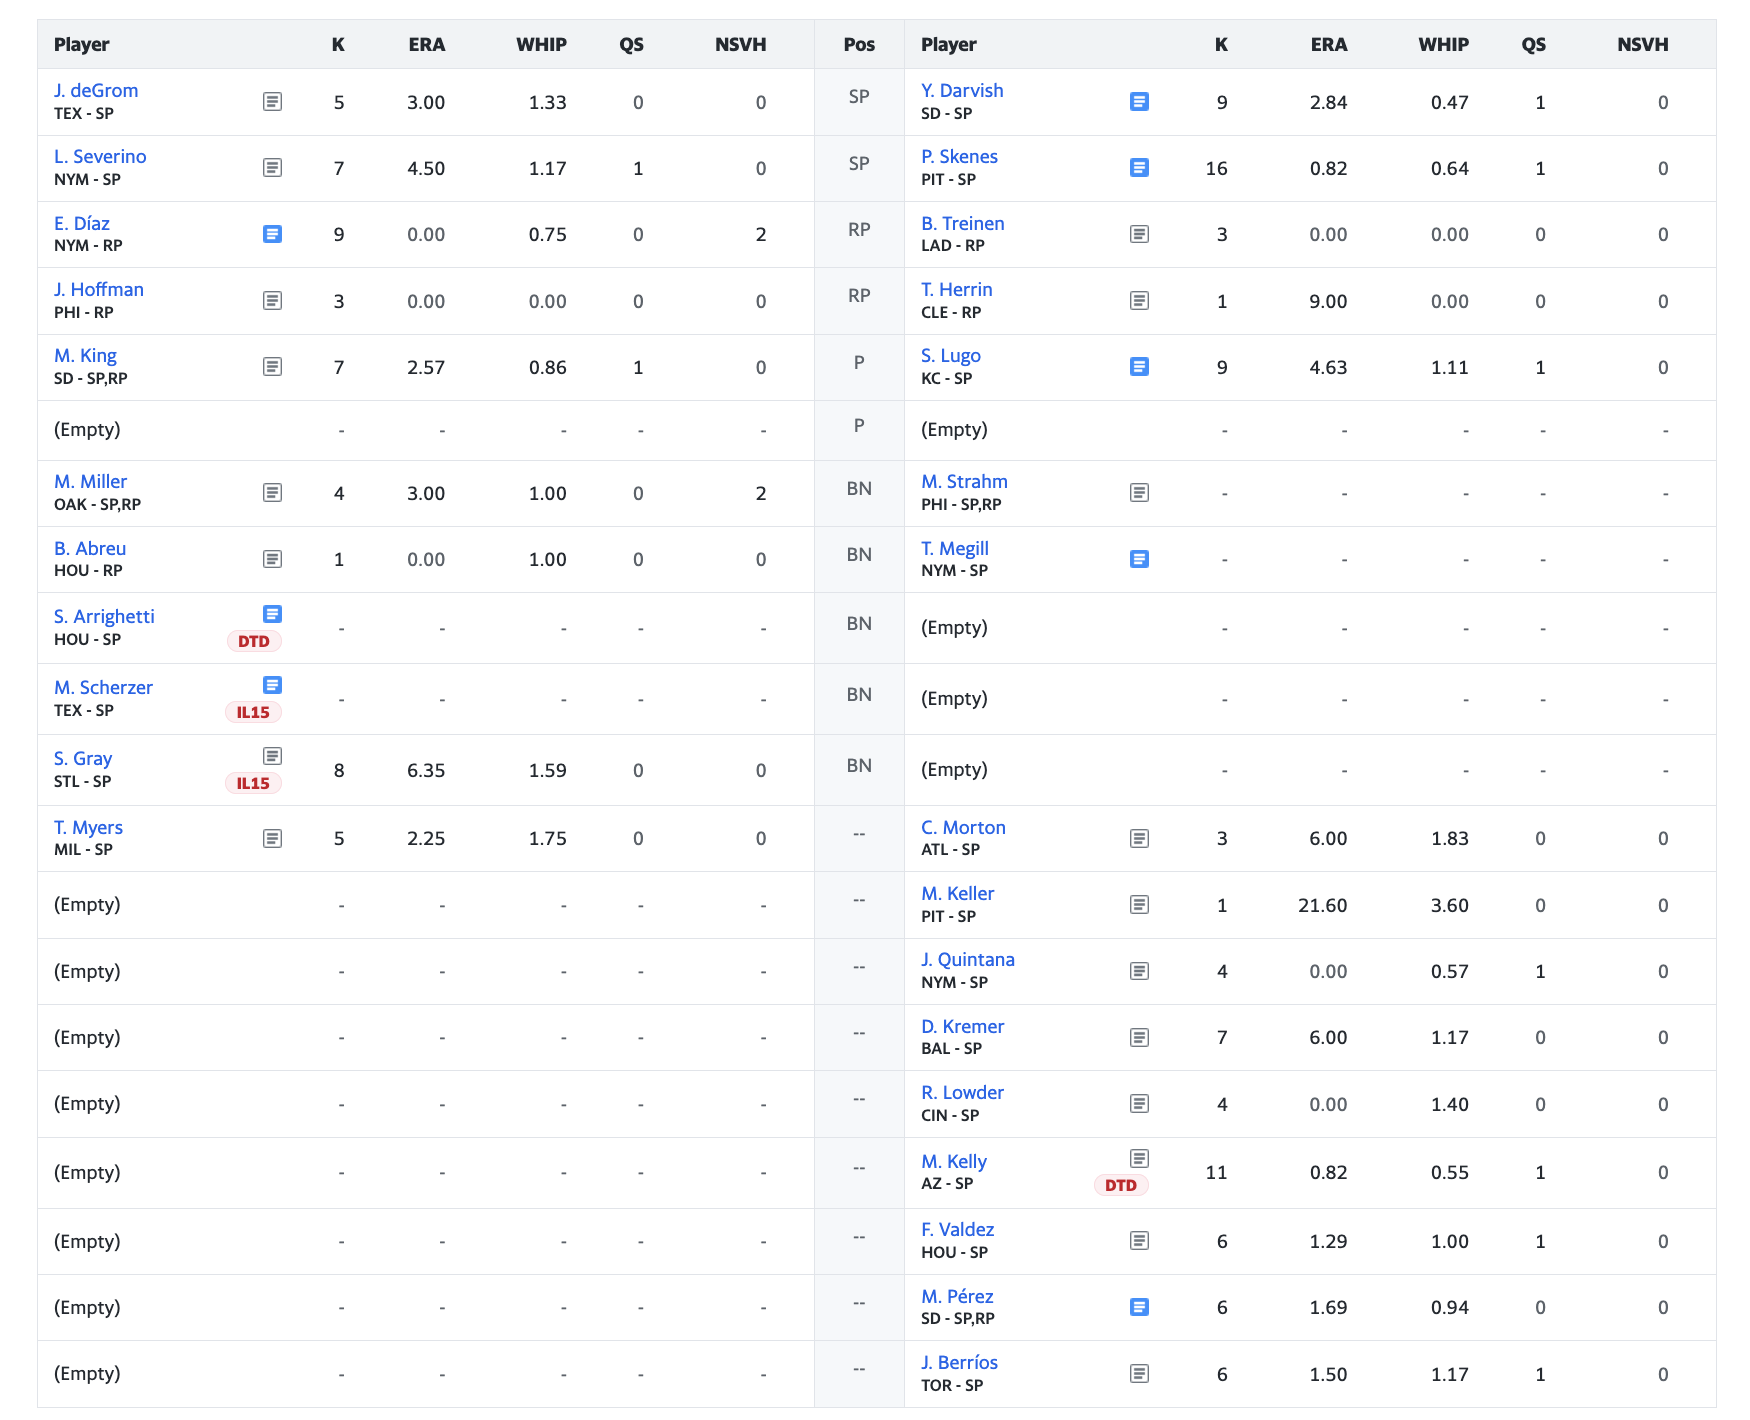Open M. King player link
The image size is (1750, 1420).
tap(85, 355)
